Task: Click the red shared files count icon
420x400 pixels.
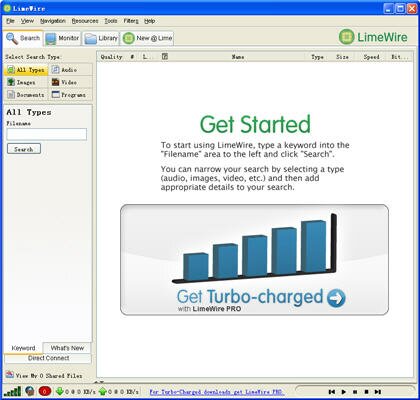Action: [45, 391]
